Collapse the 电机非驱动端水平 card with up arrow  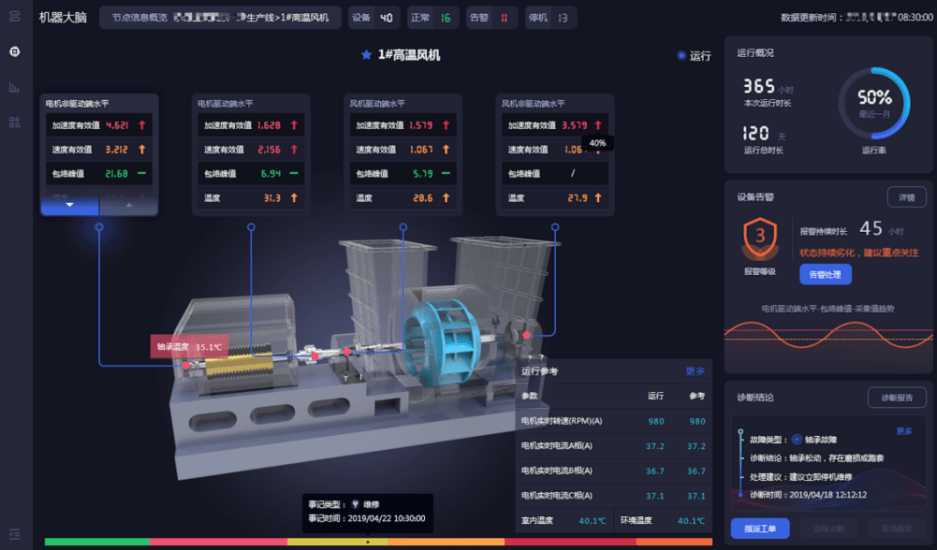(x=128, y=205)
